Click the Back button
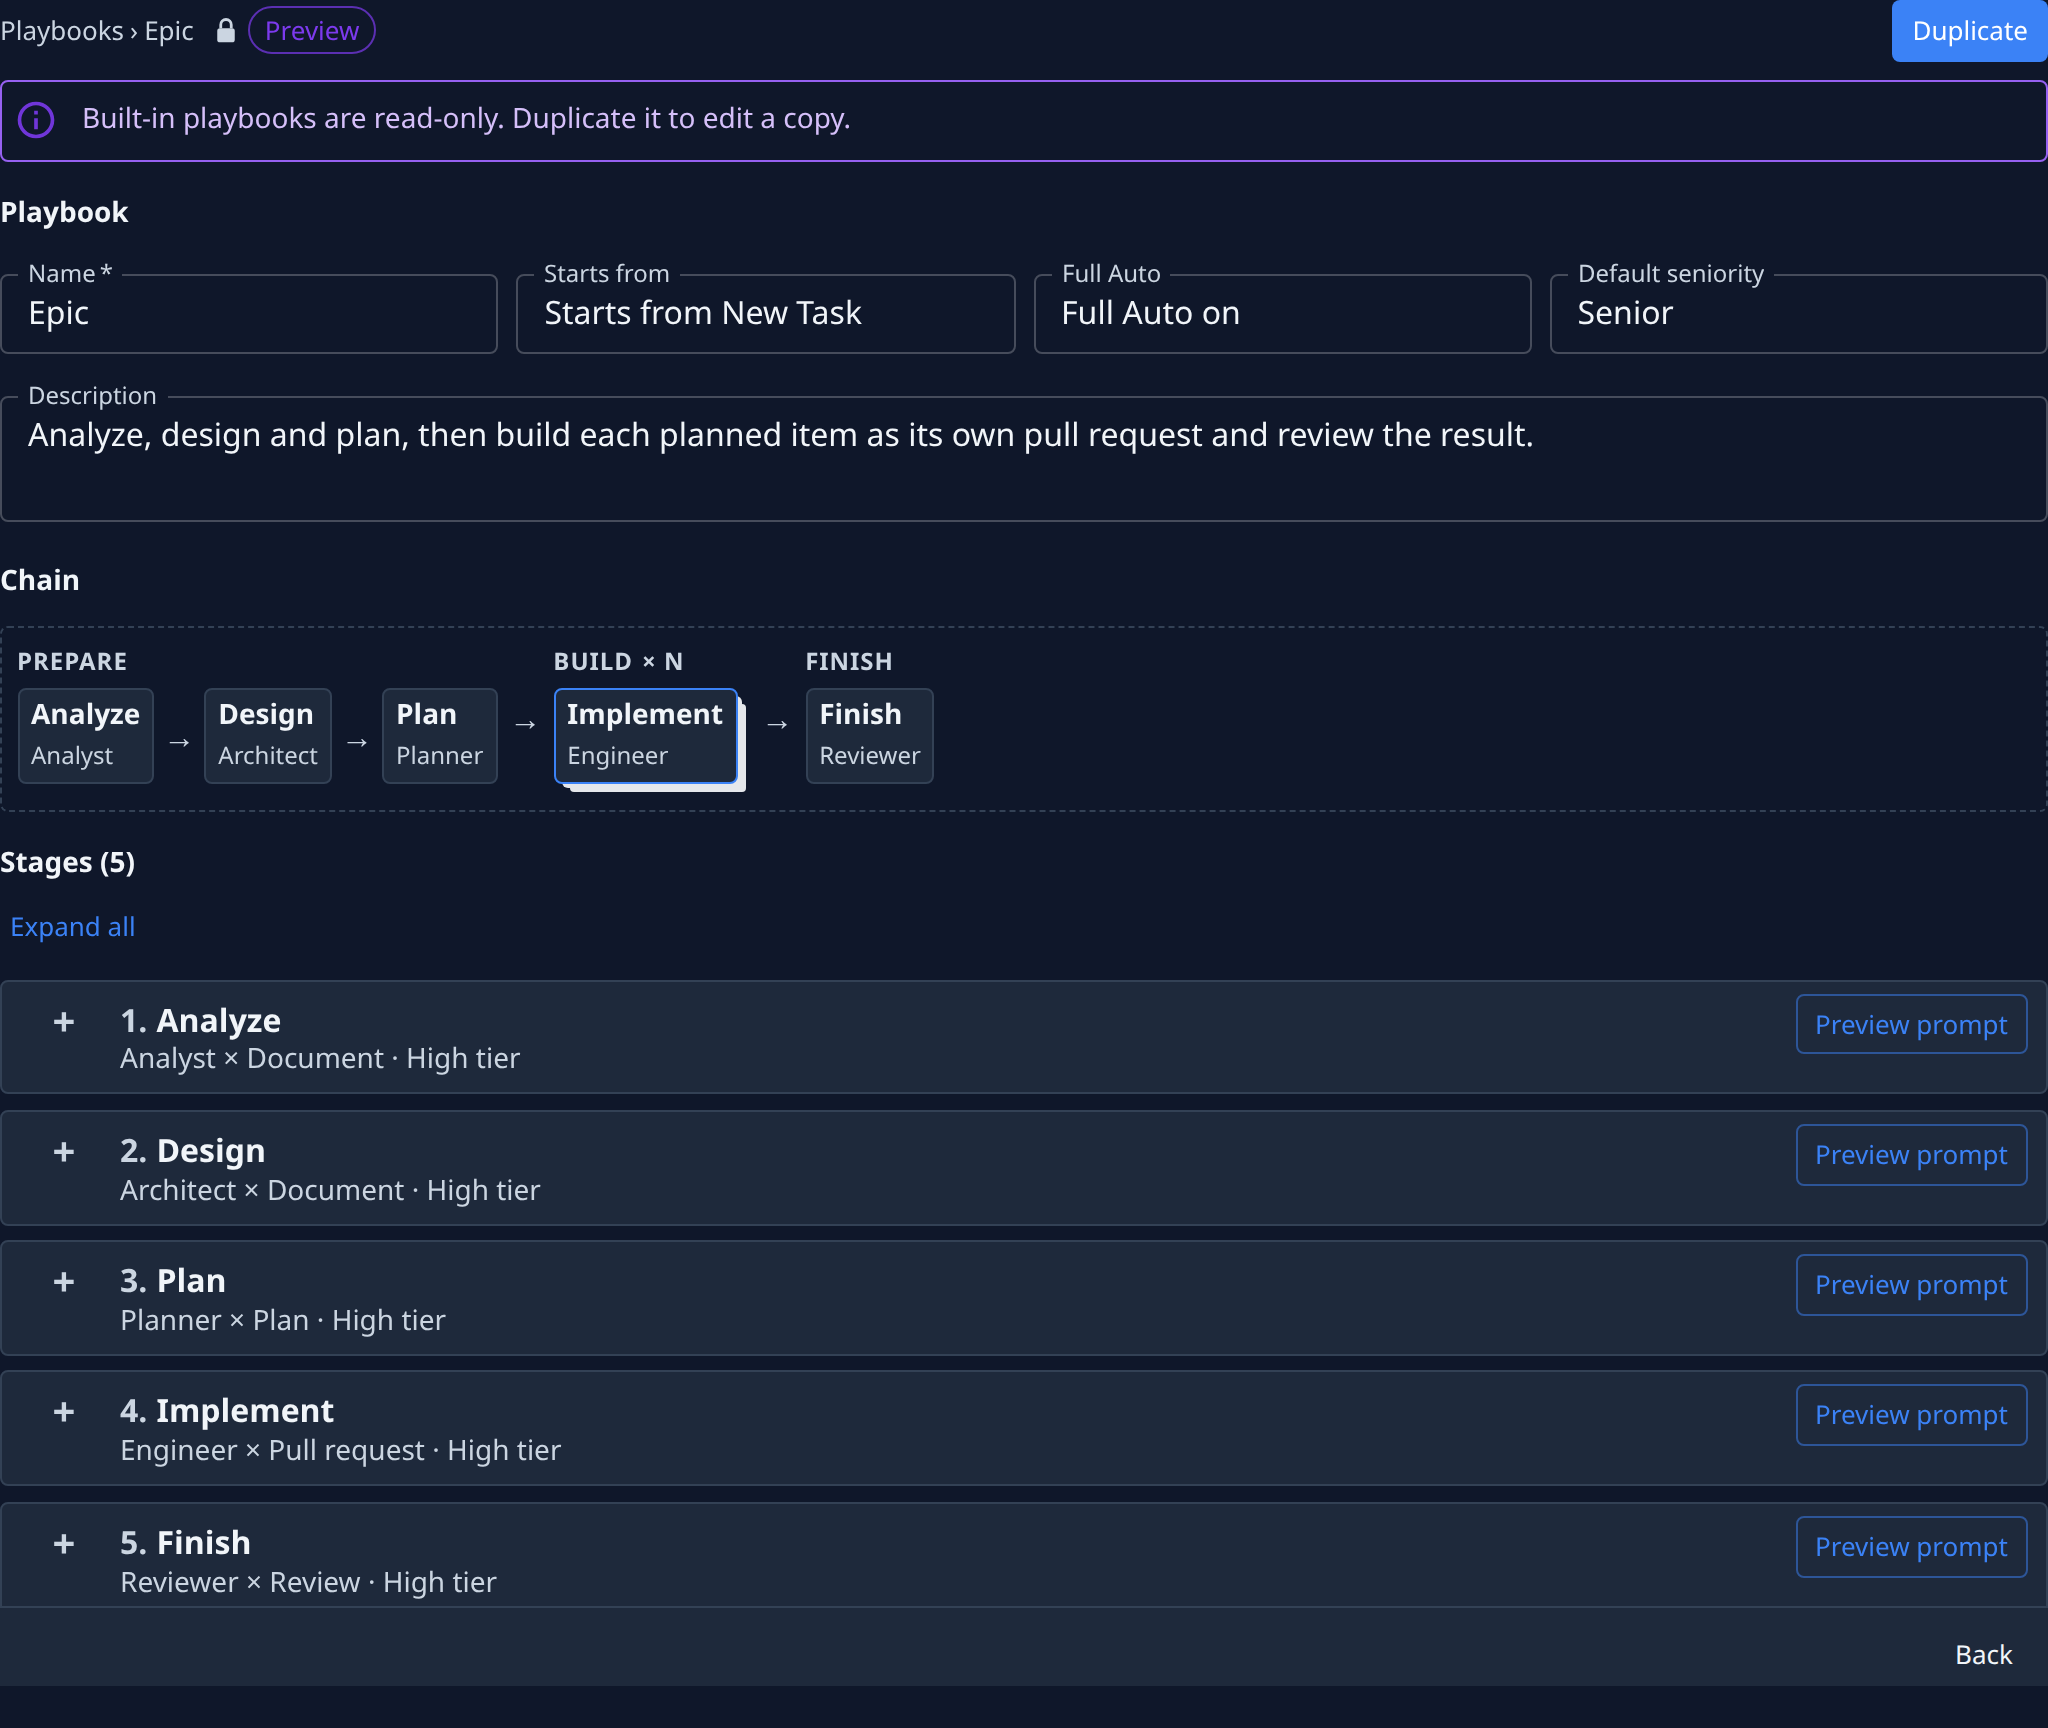This screenshot has width=2048, height=1728. [x=1983, y=1655]
